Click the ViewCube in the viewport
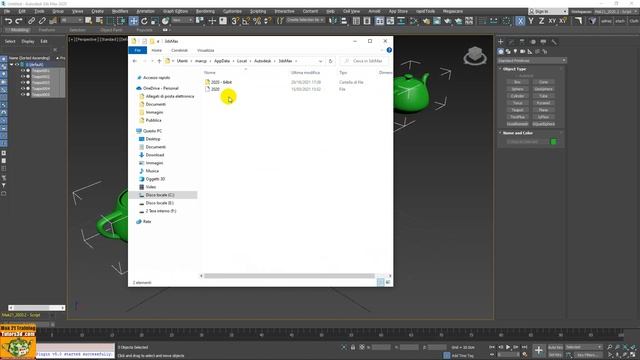The width and height of the screenshot is (640, 360). 475,56
